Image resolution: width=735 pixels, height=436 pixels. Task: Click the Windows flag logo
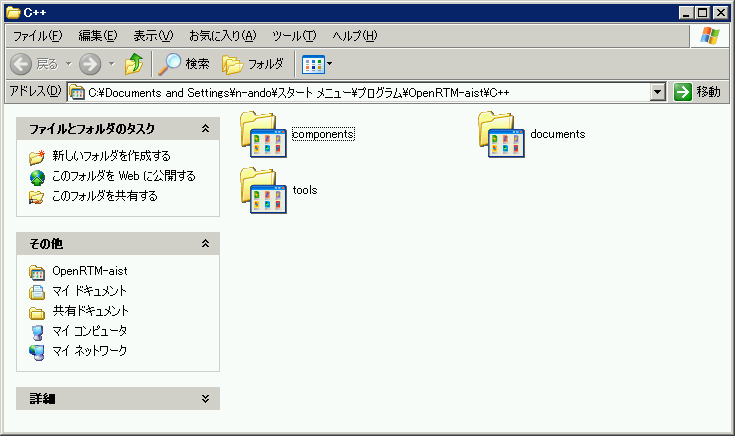[710, 36]
